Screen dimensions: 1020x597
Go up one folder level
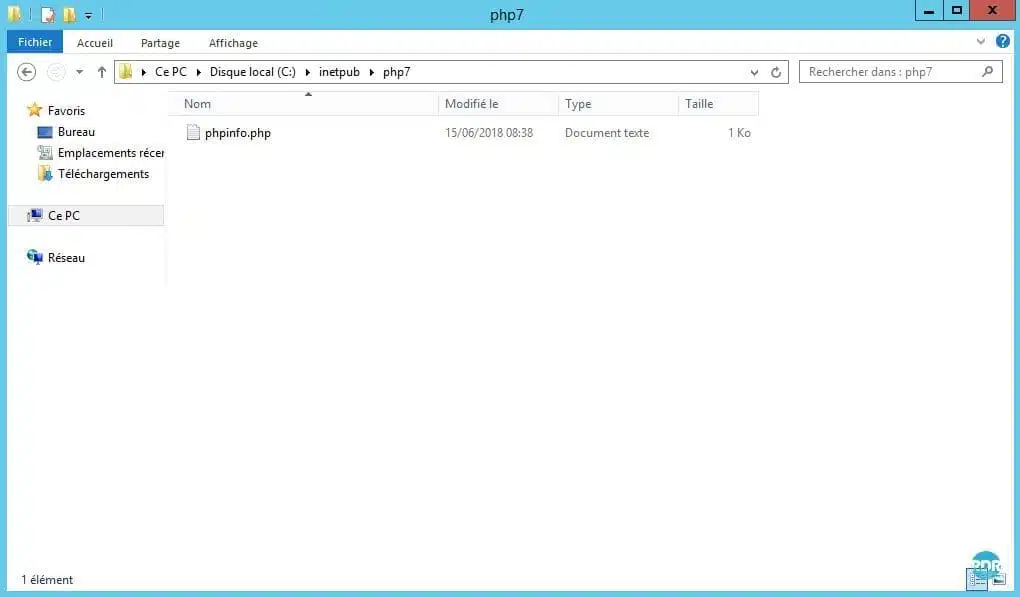pos(101,72)
